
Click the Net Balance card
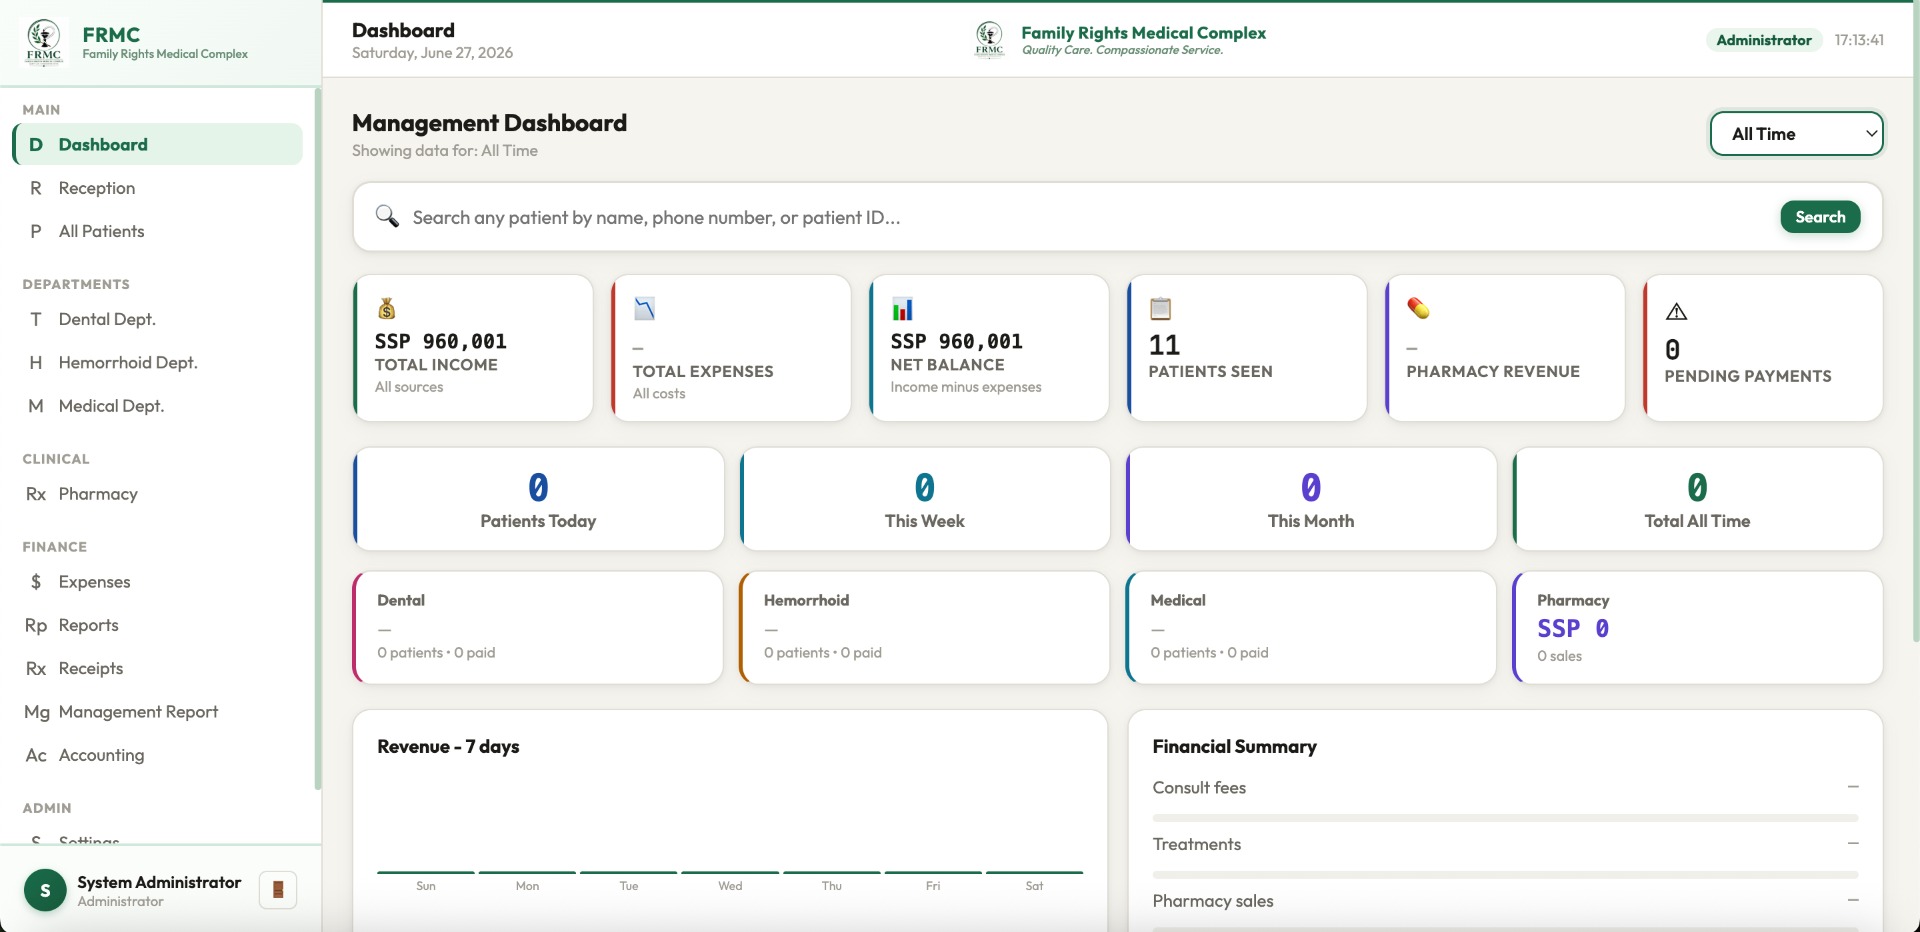coord(989,348)
